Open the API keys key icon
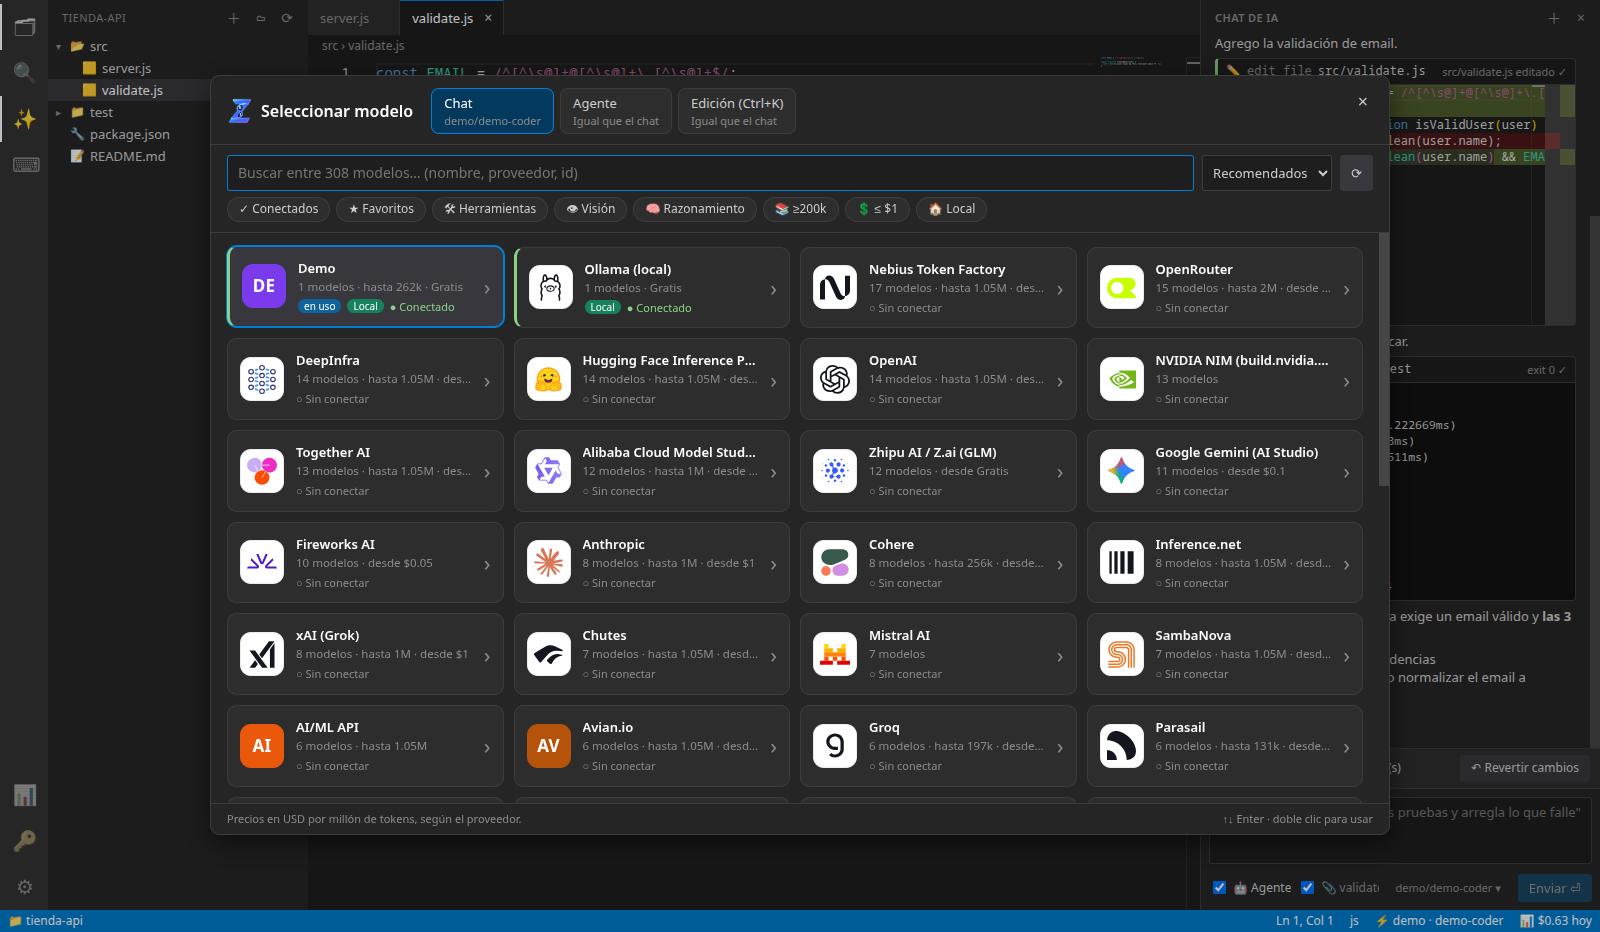The height and width of the screenshot is (932, 1600). pos(25,841)
